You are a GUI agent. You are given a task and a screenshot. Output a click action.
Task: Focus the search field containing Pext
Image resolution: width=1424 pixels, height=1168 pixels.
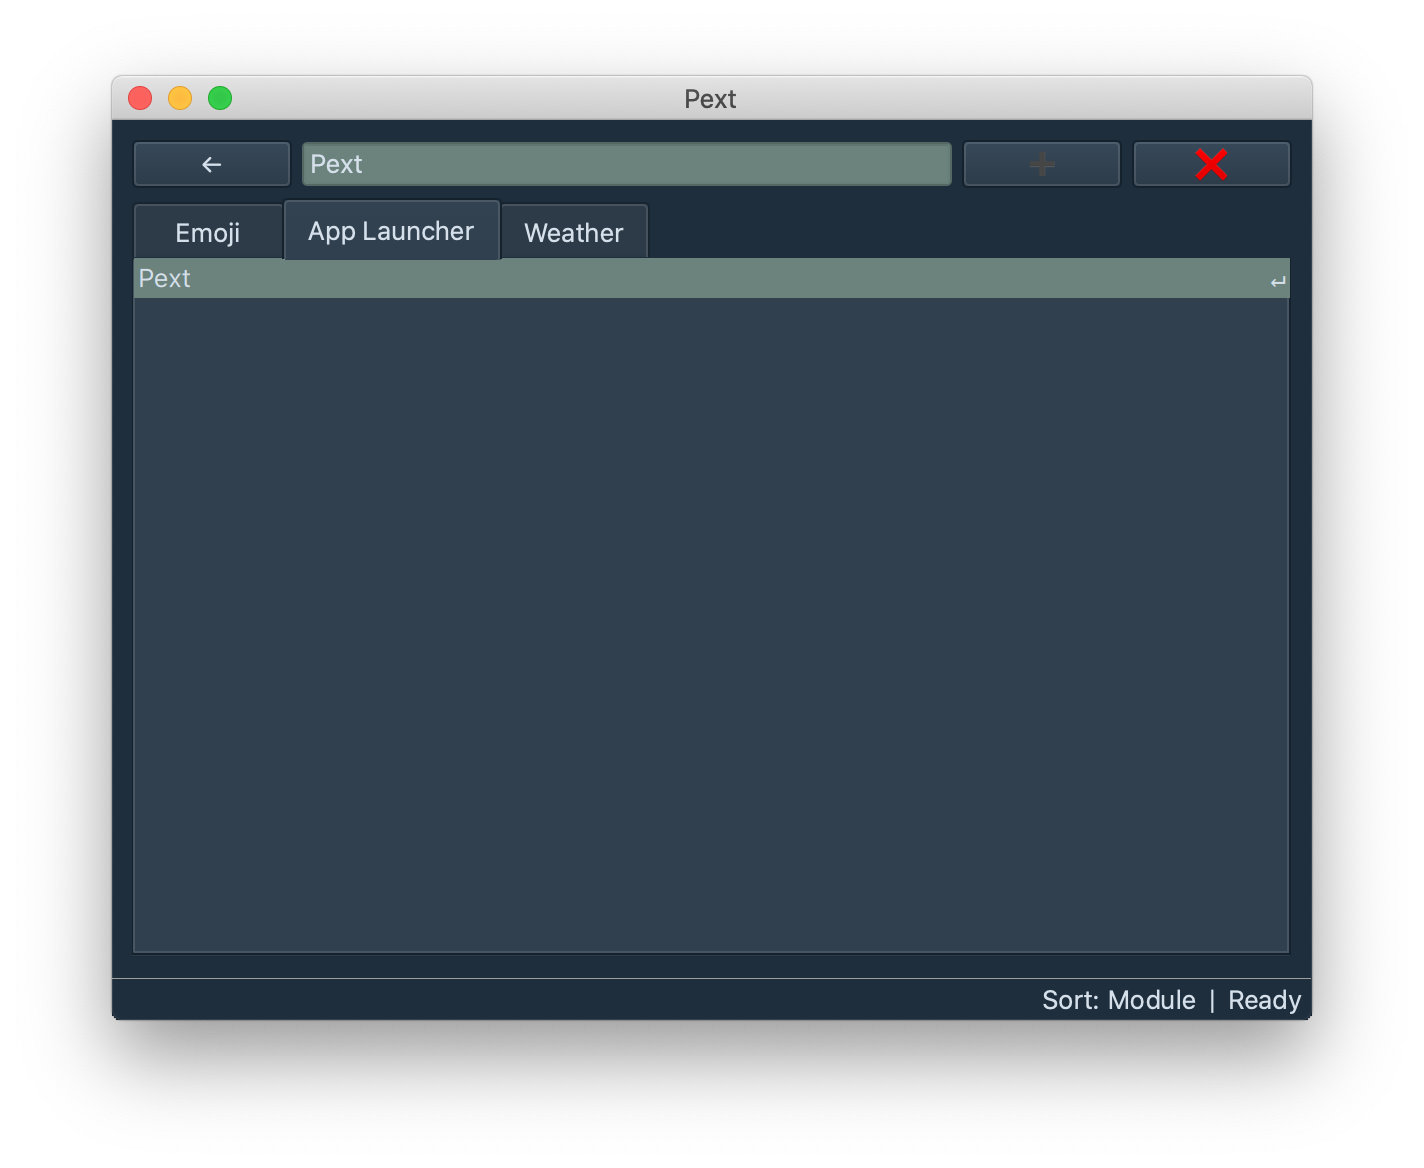click(627, 164)
